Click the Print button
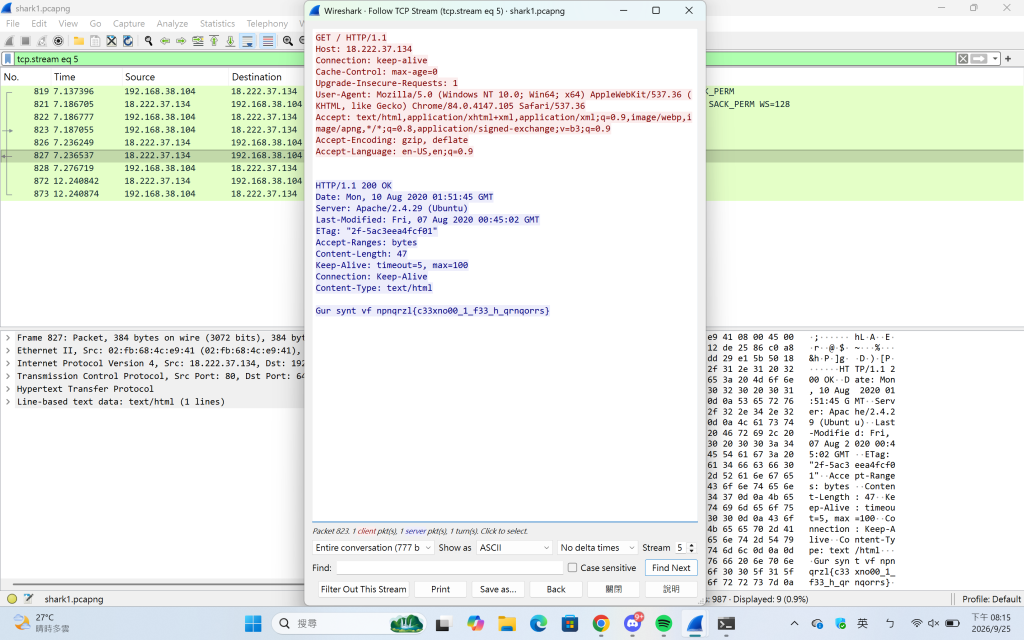Viewport: 1024px width, 640px height. click(x=441, y=589)
